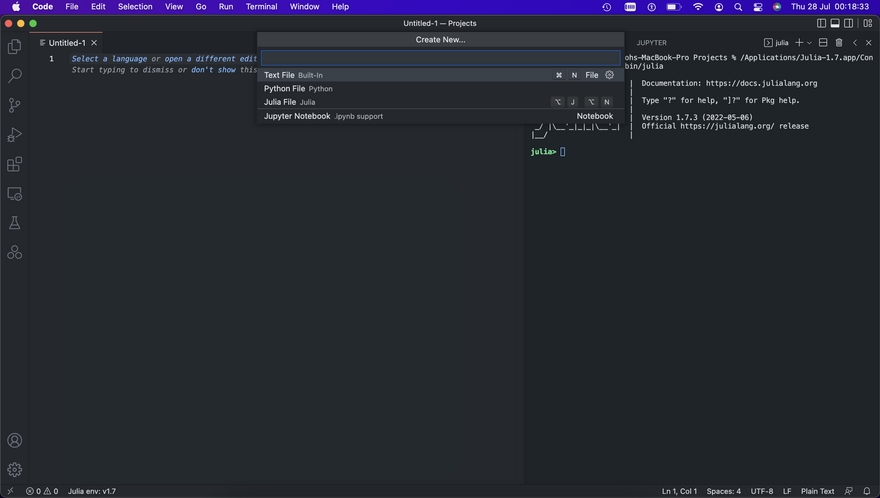Screen dimensions: 880x498
Task: Focus the Create New search input
Action: pos(441,58)
